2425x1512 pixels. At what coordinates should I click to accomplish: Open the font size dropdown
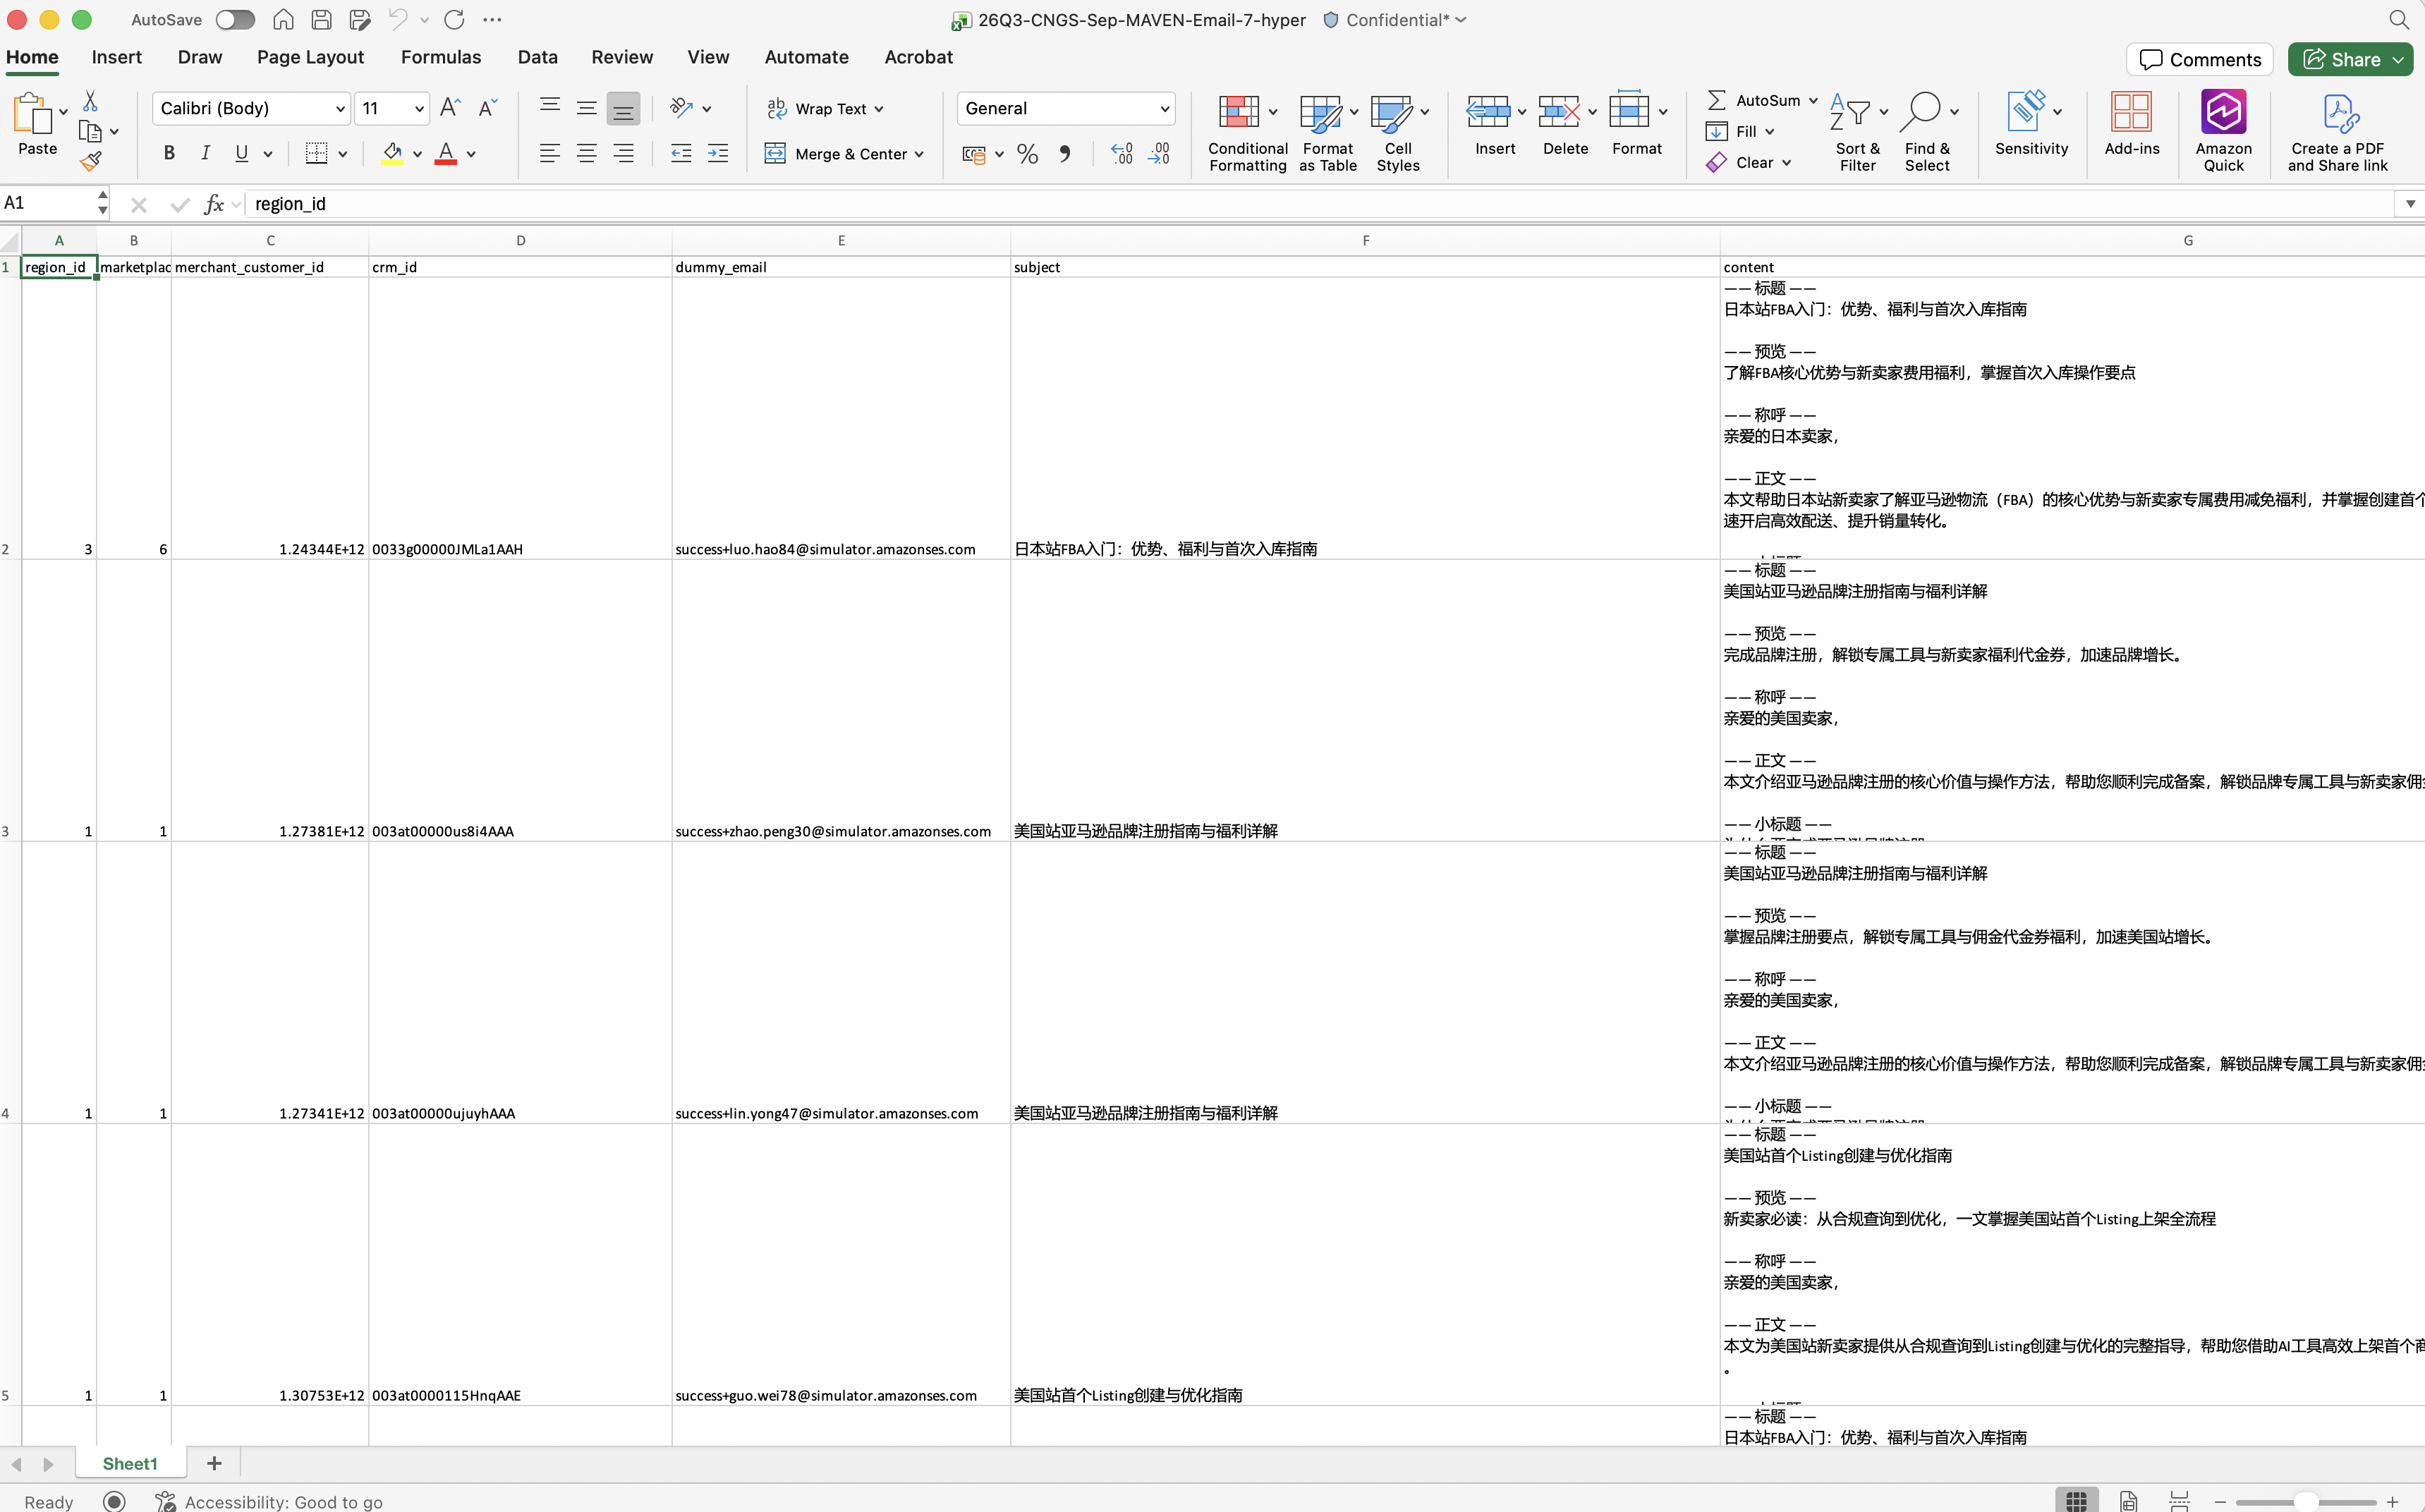[419, 108]
